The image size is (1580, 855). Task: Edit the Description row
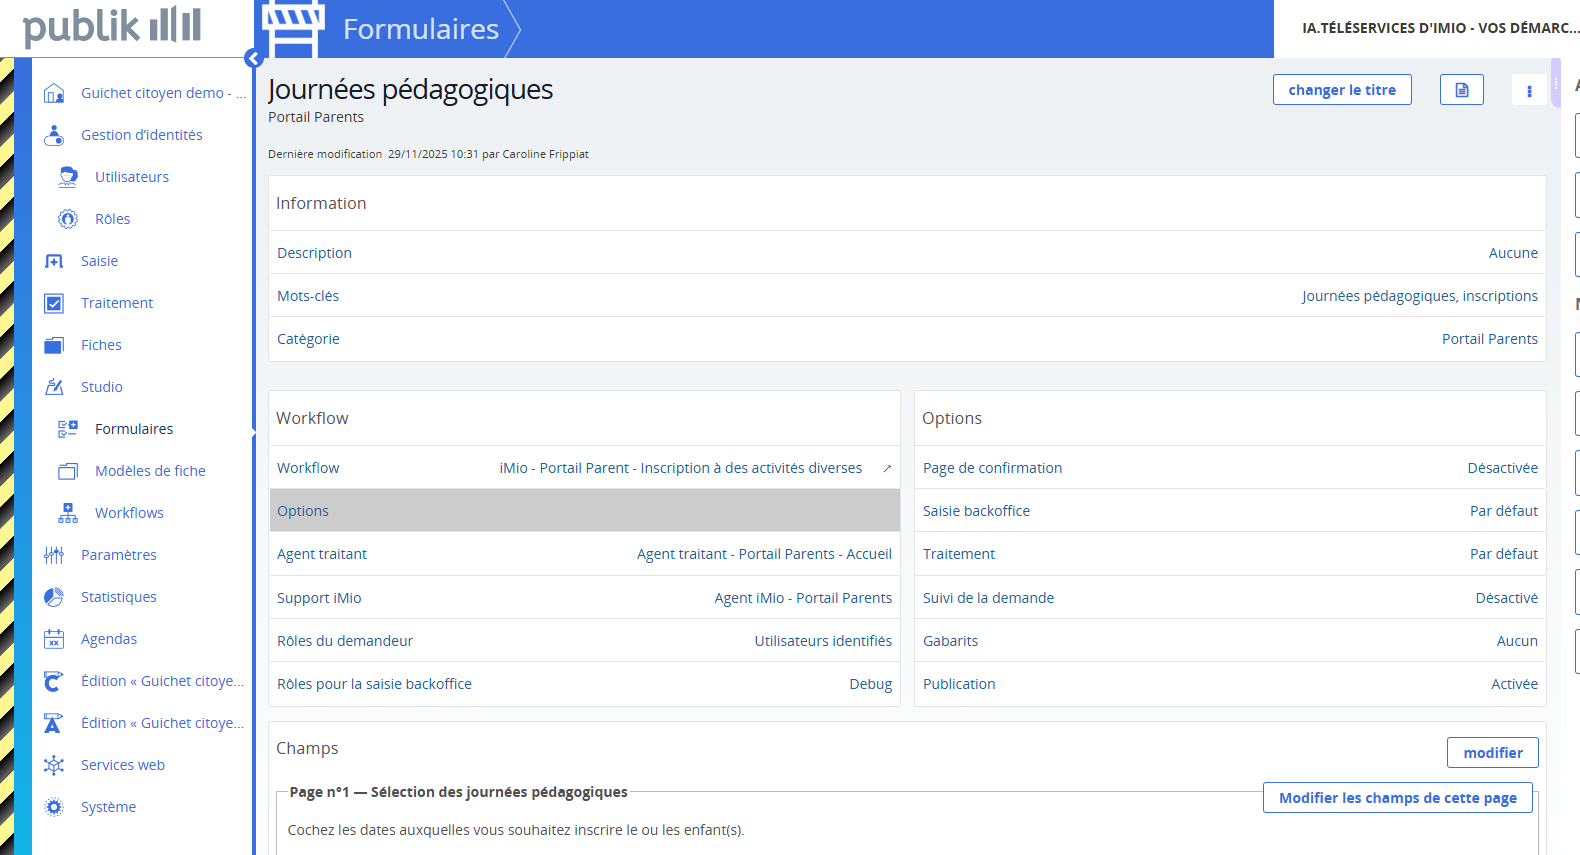pos(907,253)
